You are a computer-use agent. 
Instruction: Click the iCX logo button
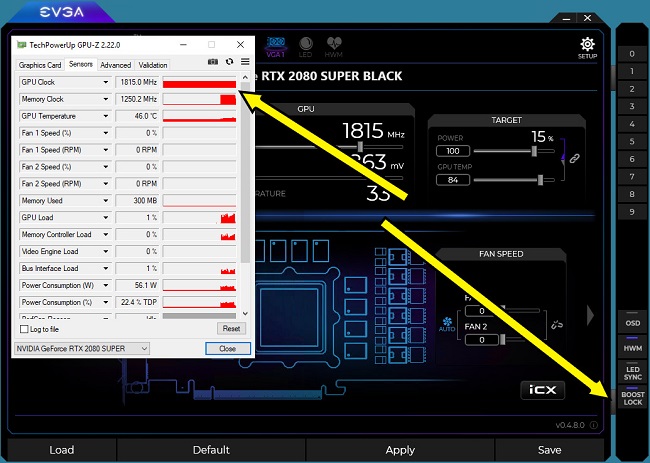click(x=542, y=390)
